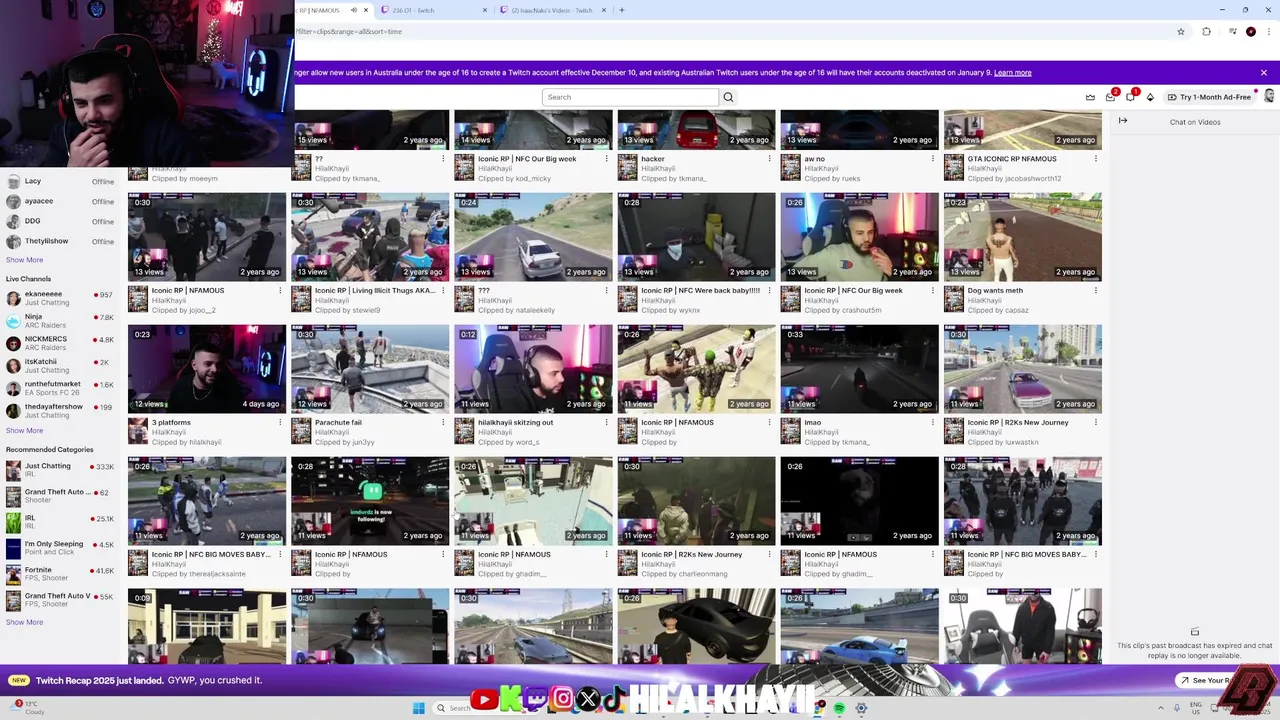Switch to IsaacNaka's Videos tab
The height and width of the screenshot is (720, 1280).
[x=551, y=10]
